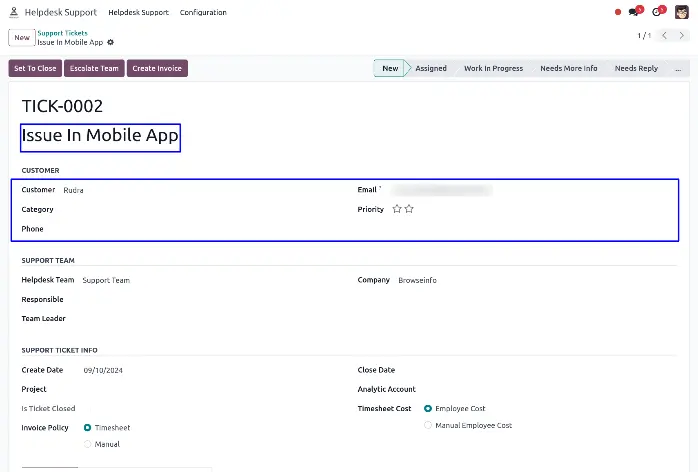Switch stage to Work In Progress
This screenshot has width=698, height=472.
[493, 69]
